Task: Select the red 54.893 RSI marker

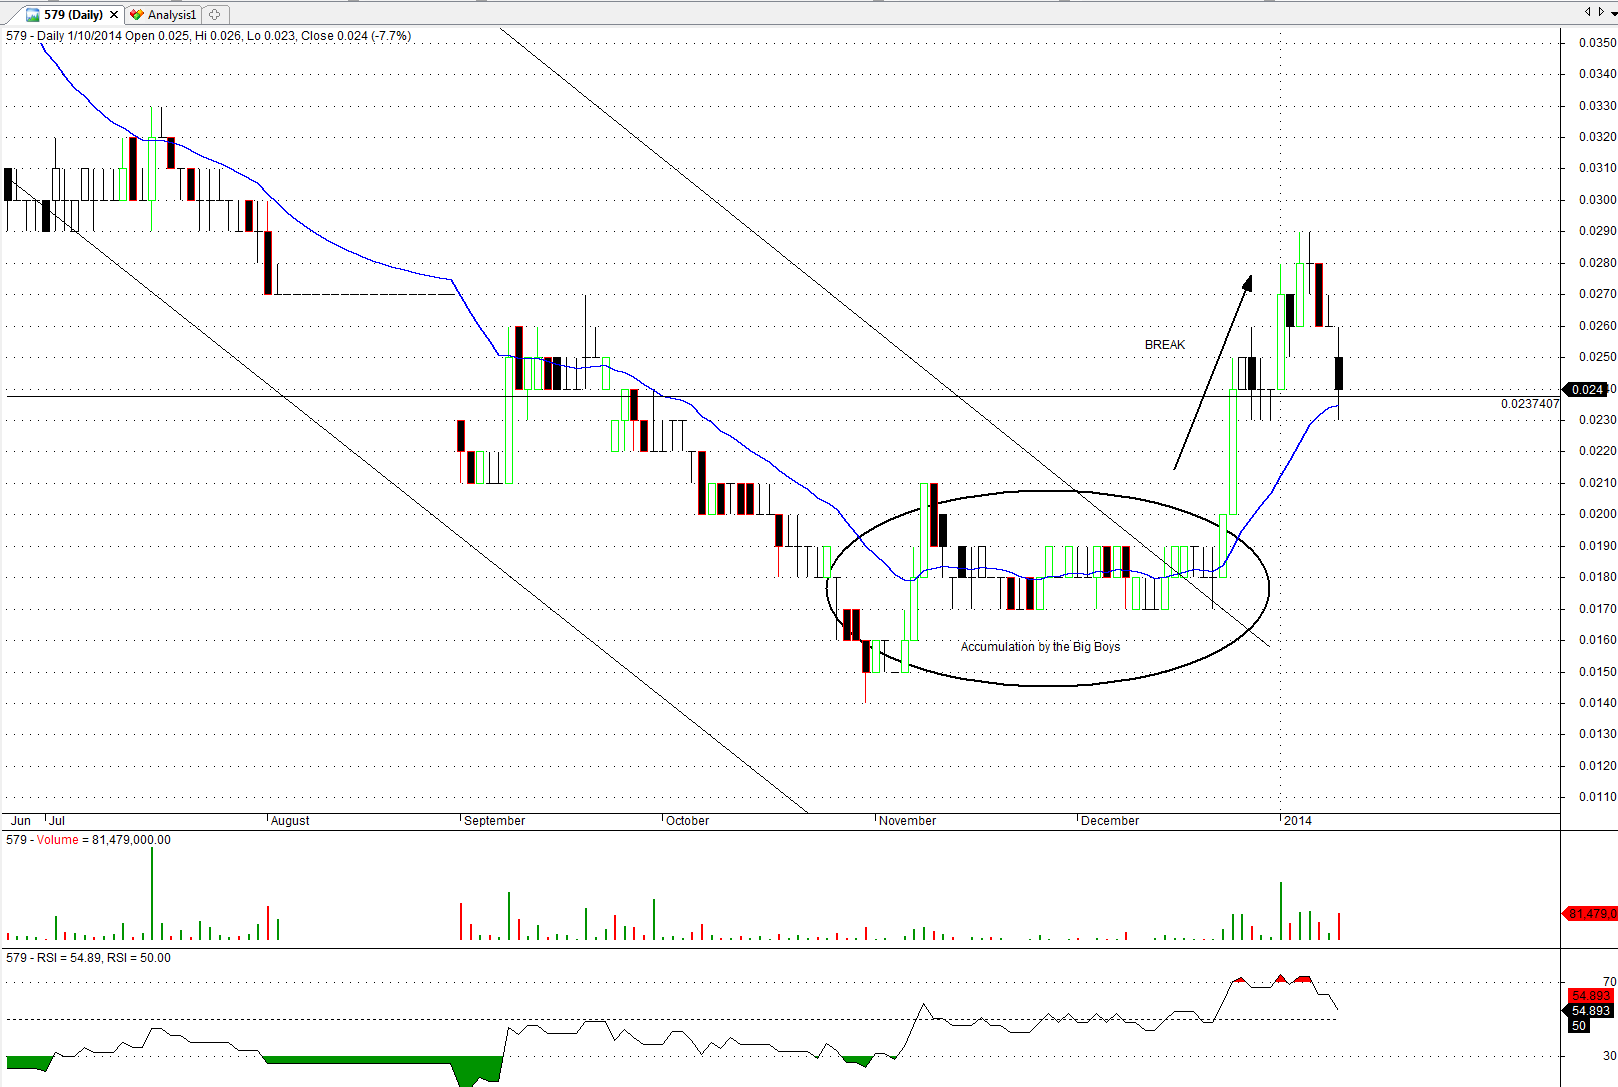Action: [1590, 996]
